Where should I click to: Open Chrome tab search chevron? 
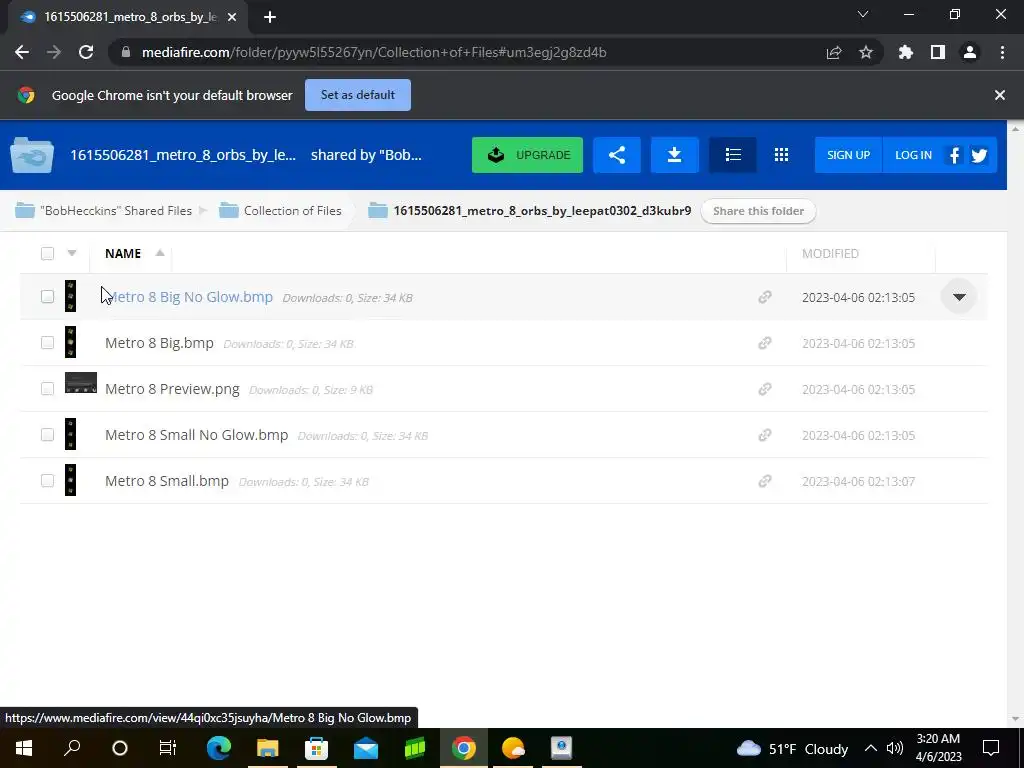[863, 14]
